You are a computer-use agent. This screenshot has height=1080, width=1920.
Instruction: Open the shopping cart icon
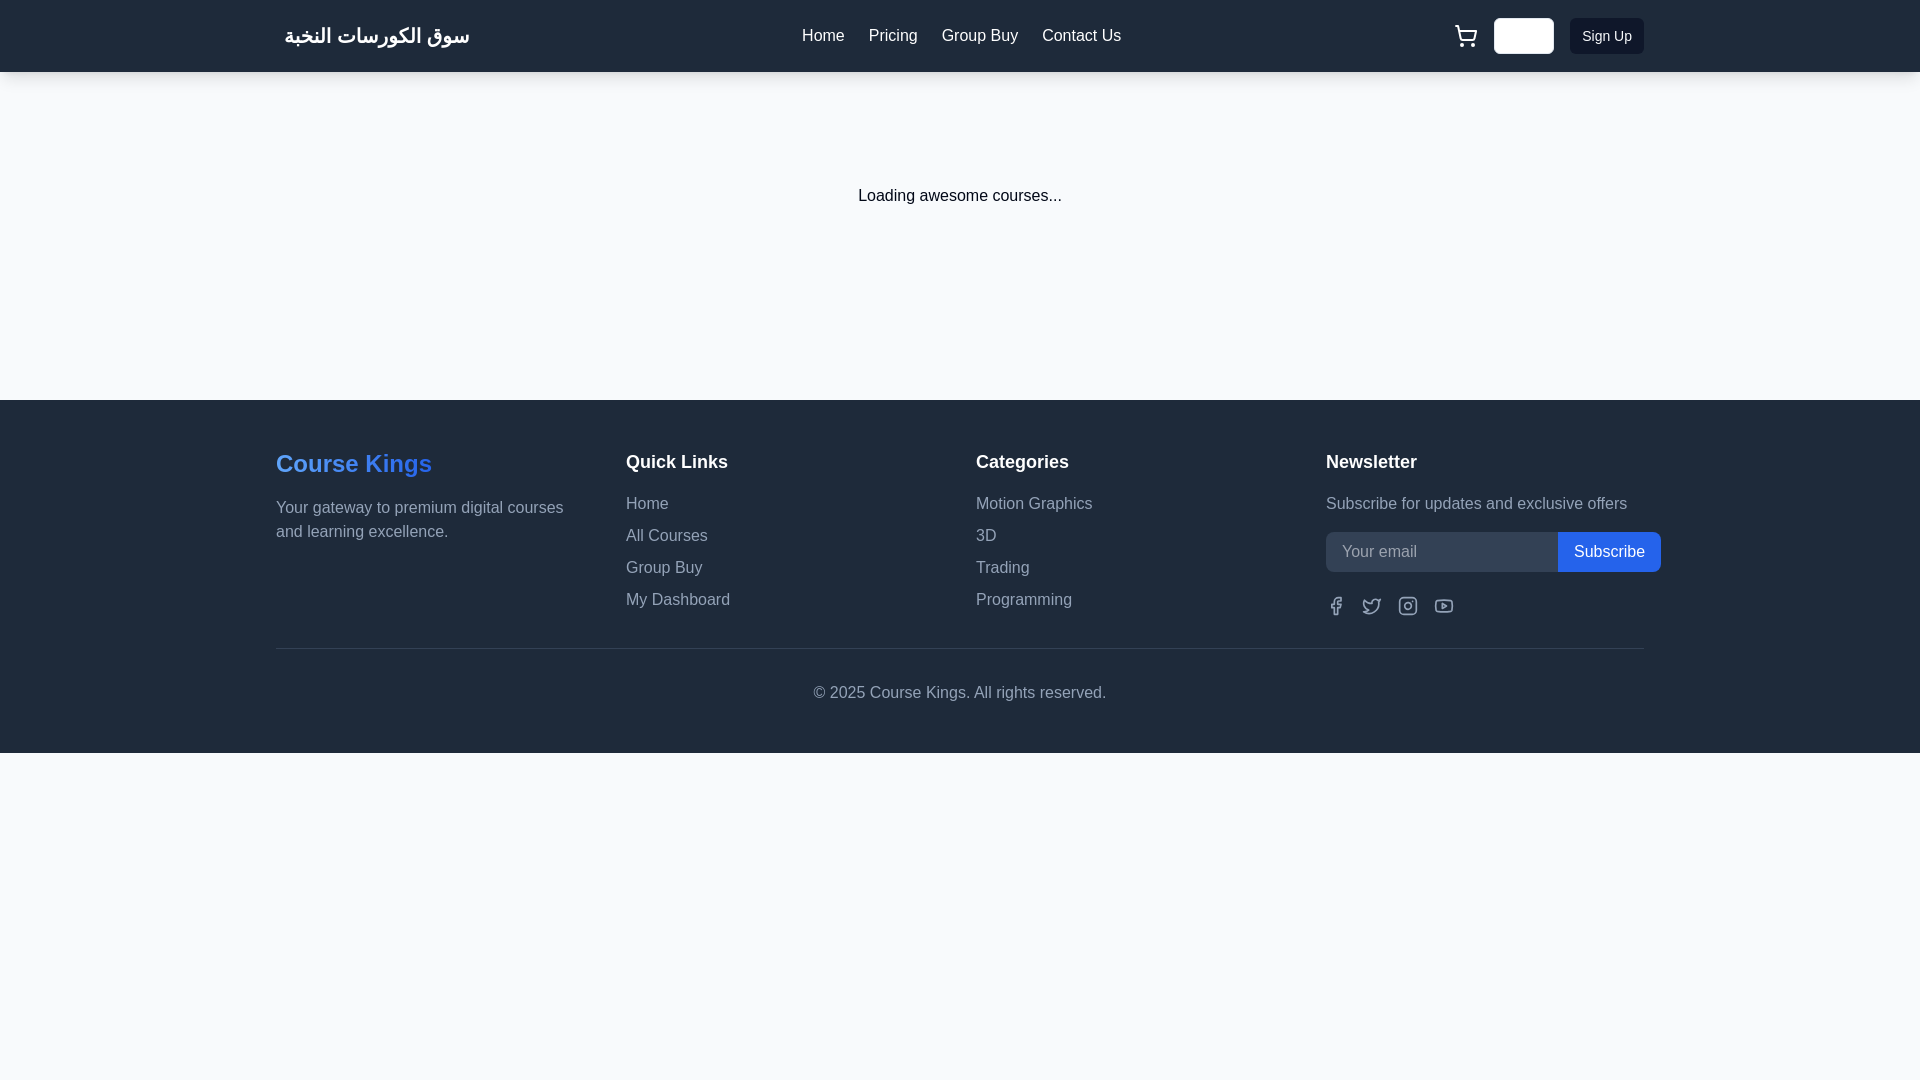[1466, 36]
